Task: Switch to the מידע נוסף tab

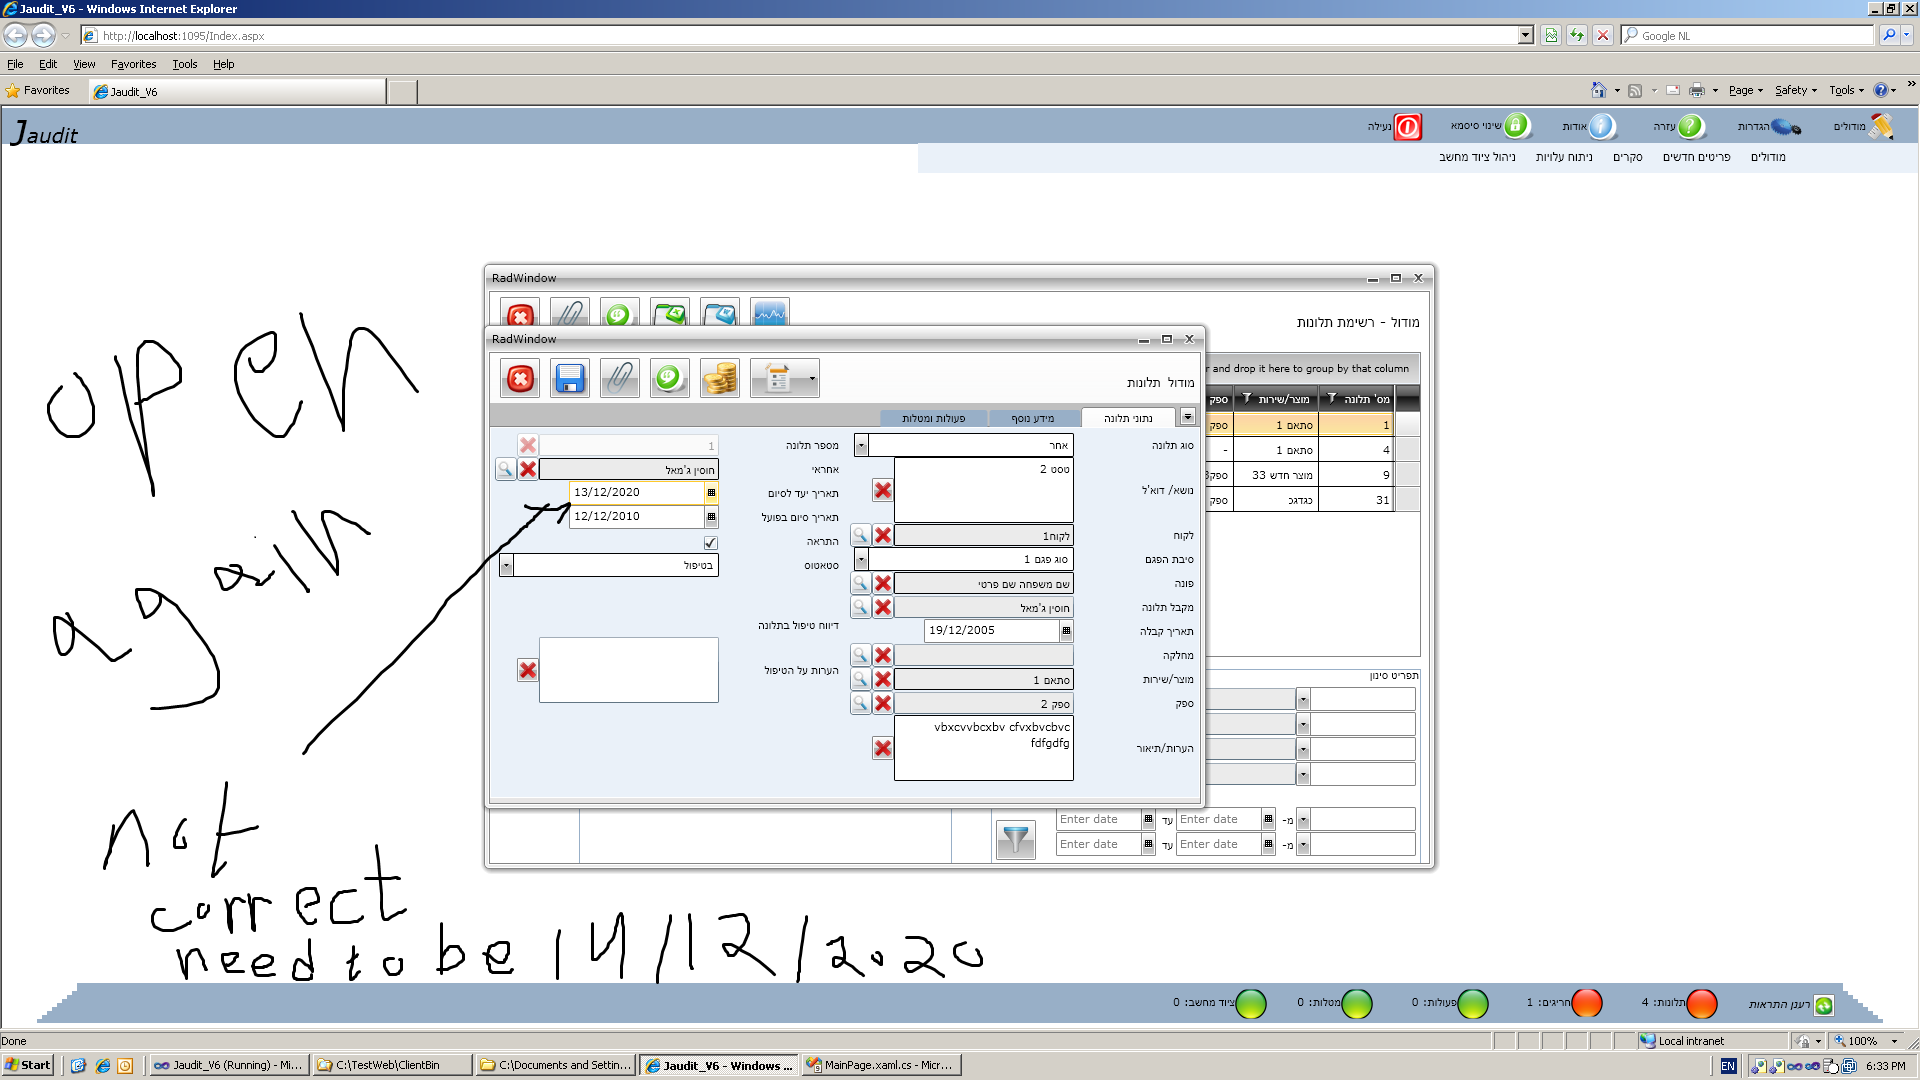Action: coord(1033,418)
